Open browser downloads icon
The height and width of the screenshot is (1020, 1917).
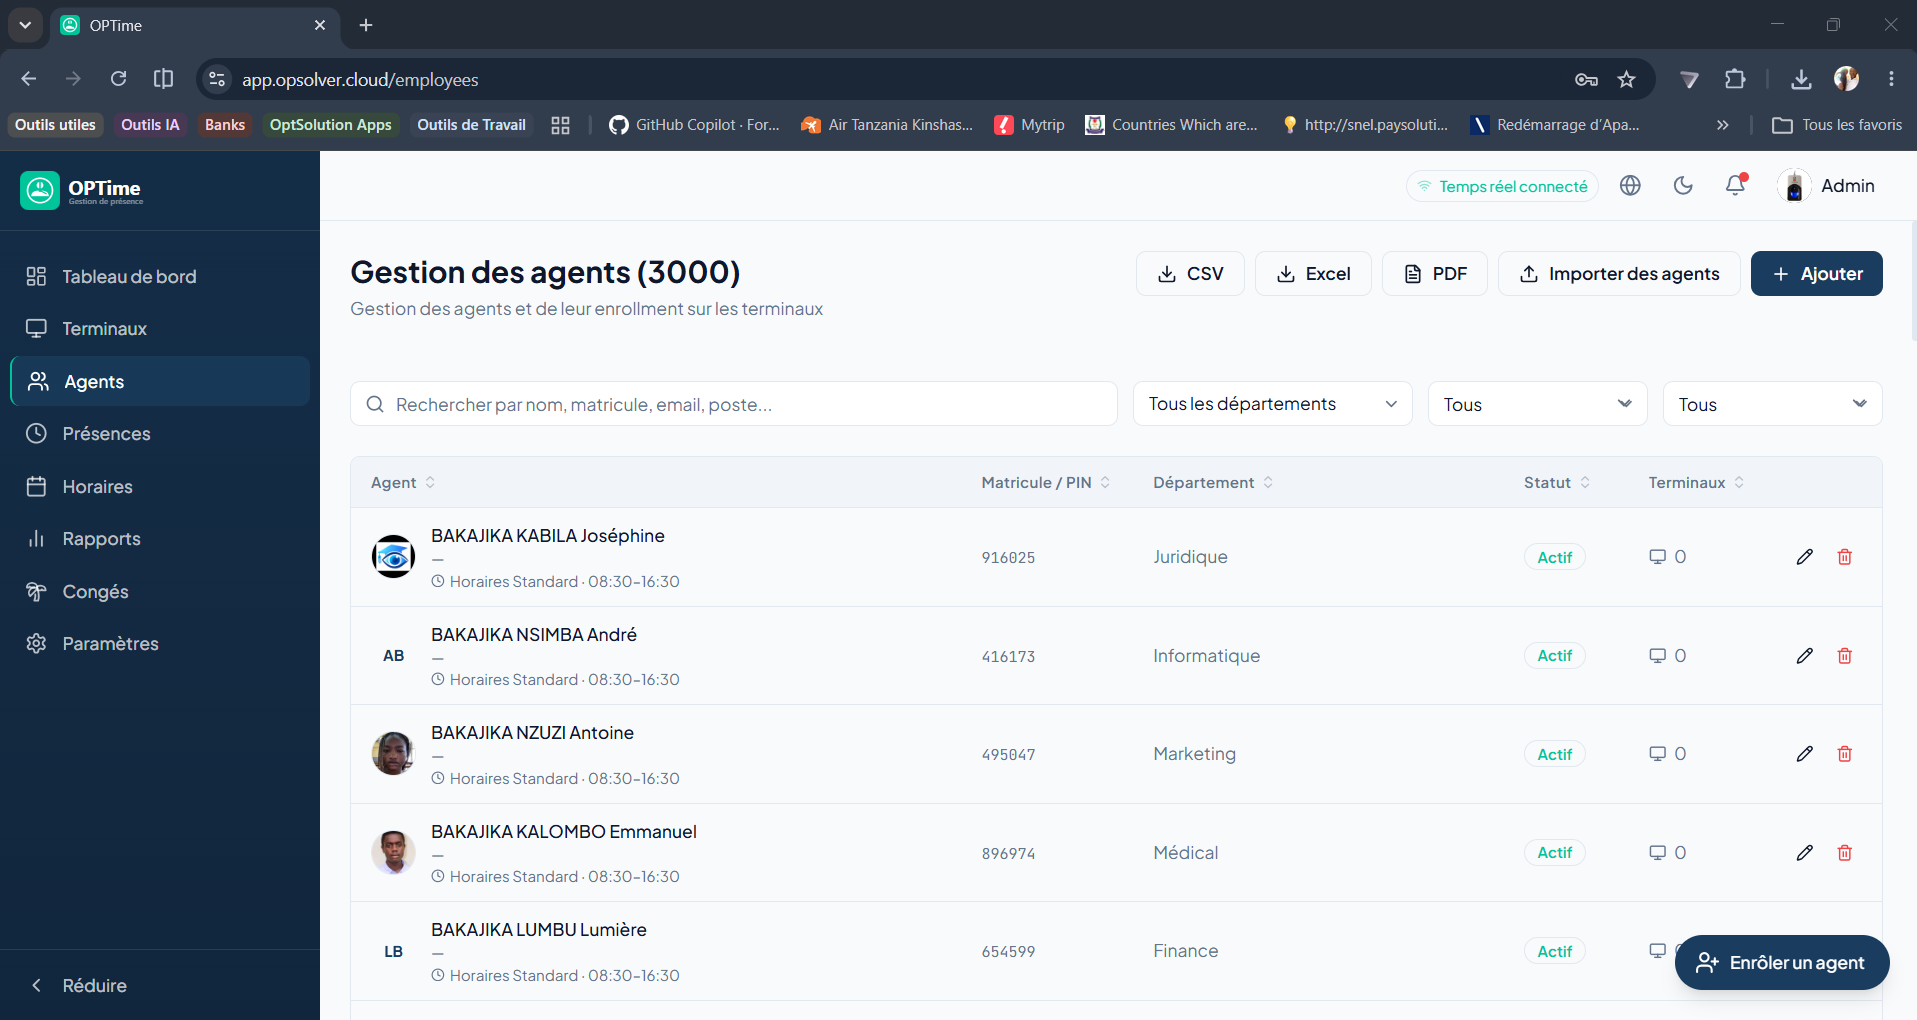[1801, 79]
